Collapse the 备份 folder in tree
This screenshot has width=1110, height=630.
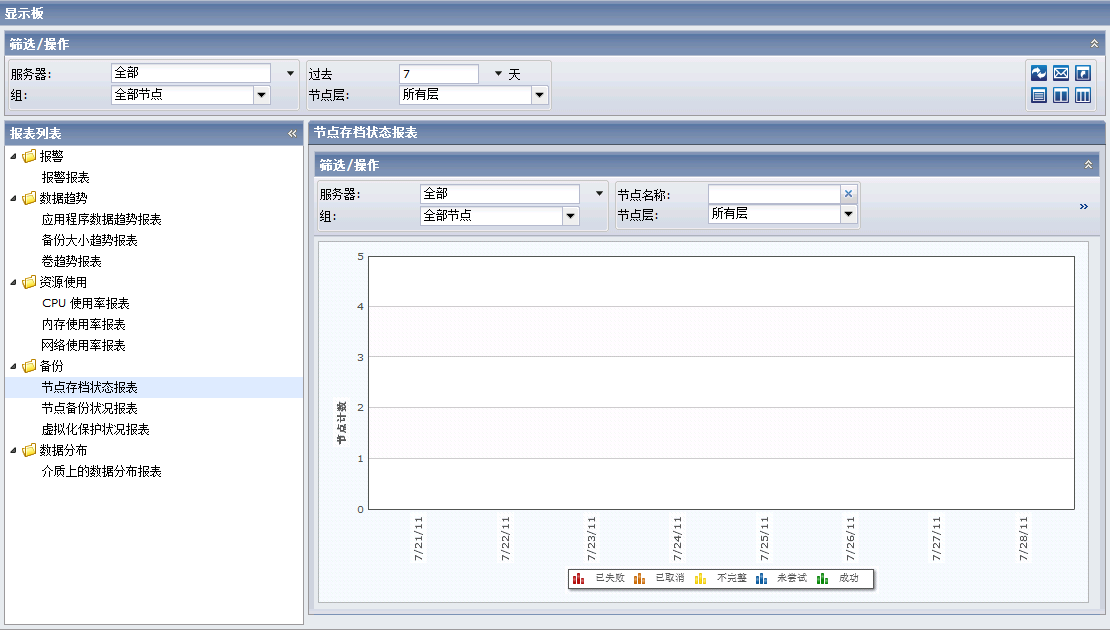pos(14,366)
